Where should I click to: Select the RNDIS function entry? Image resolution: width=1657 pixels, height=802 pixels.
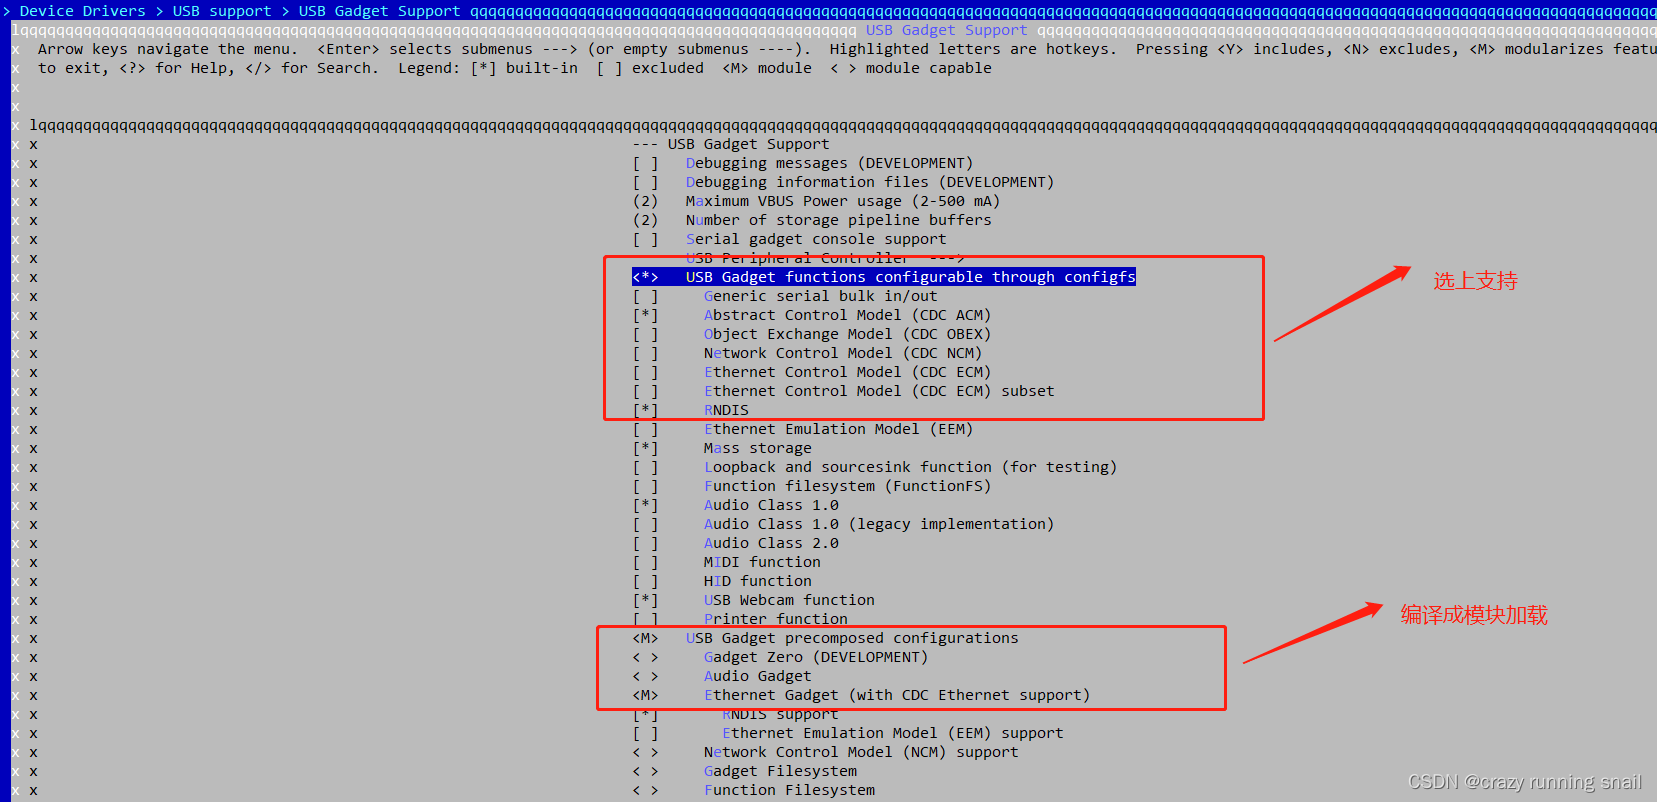click(726, 410)
